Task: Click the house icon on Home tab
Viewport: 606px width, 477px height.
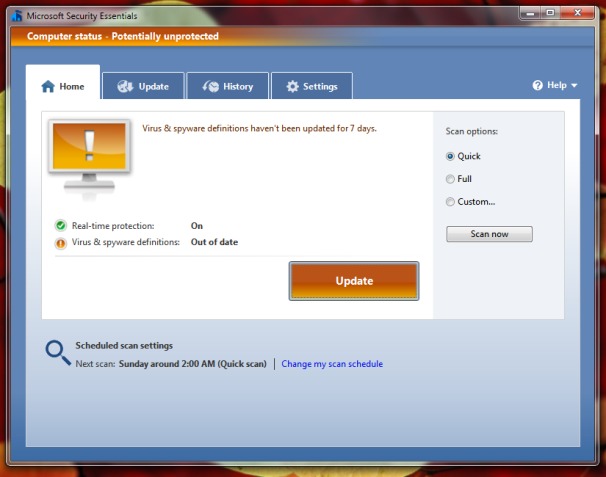Action: point(47,86)
